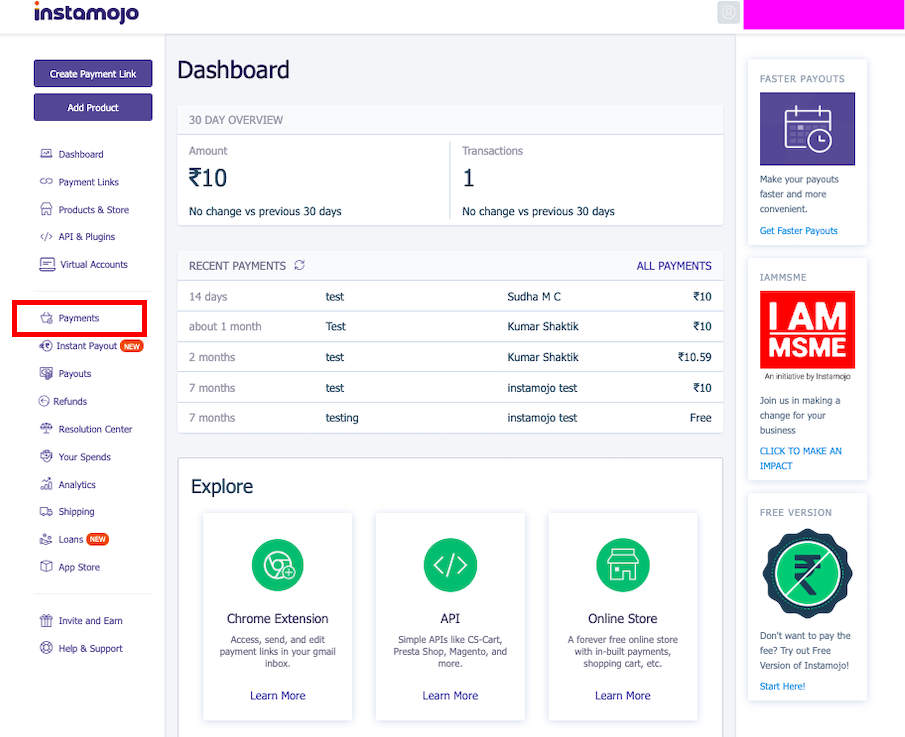905x737 pixels.
Task: Click Learn More under Chrome Extension
Action: [x=278, y=695]
